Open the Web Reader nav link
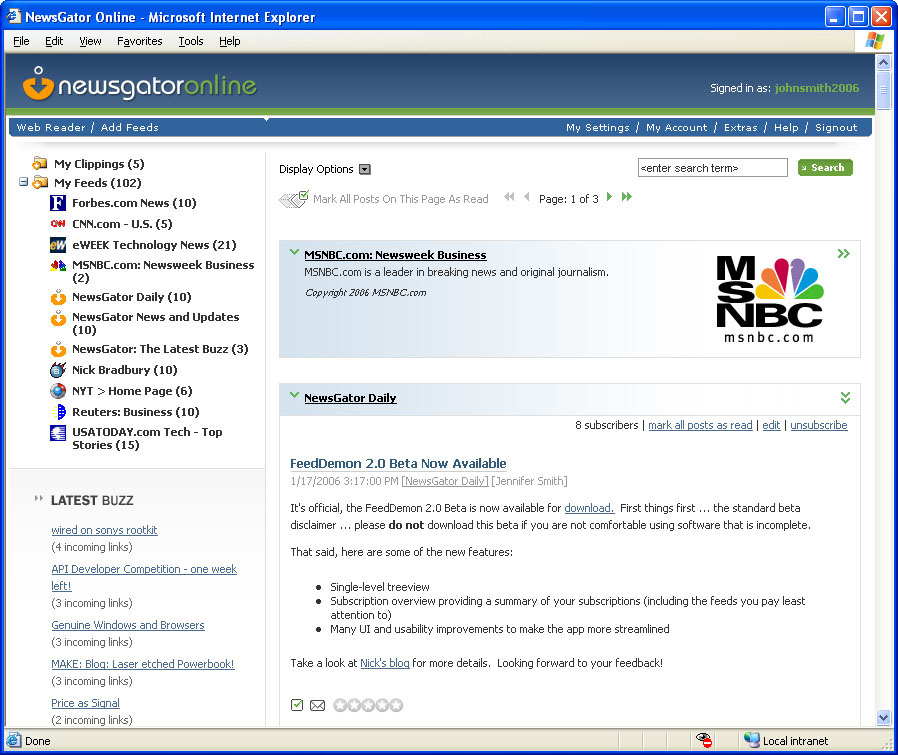Screen dimensions: 898x755 [x=51, y=127]
